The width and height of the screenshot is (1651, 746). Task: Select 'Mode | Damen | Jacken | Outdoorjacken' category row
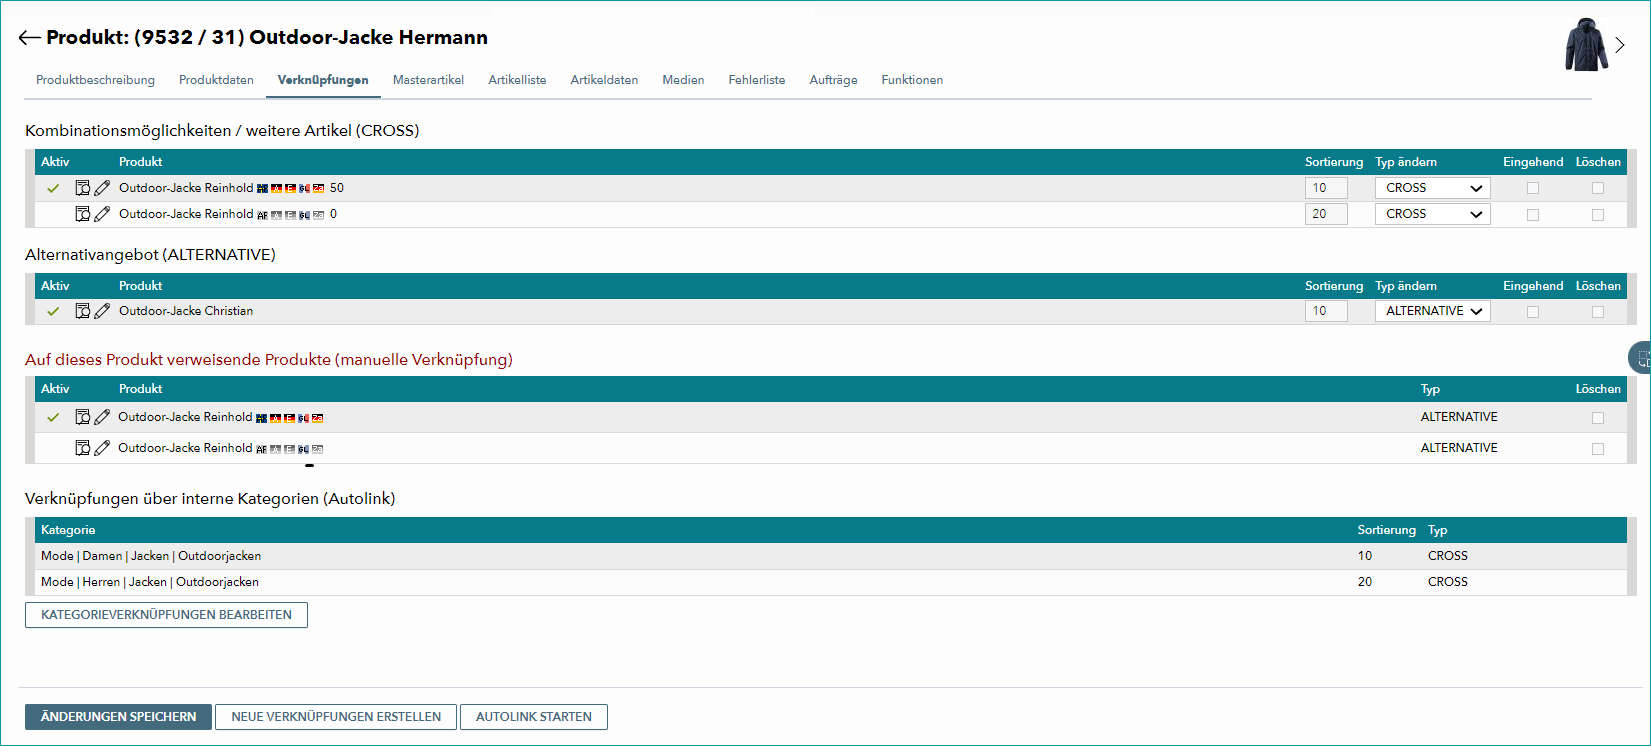[830, 556]
